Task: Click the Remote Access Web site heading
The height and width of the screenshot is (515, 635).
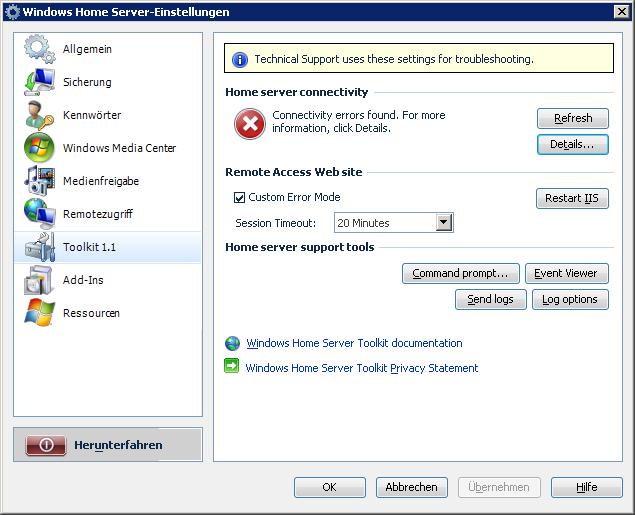Action: 294,172
